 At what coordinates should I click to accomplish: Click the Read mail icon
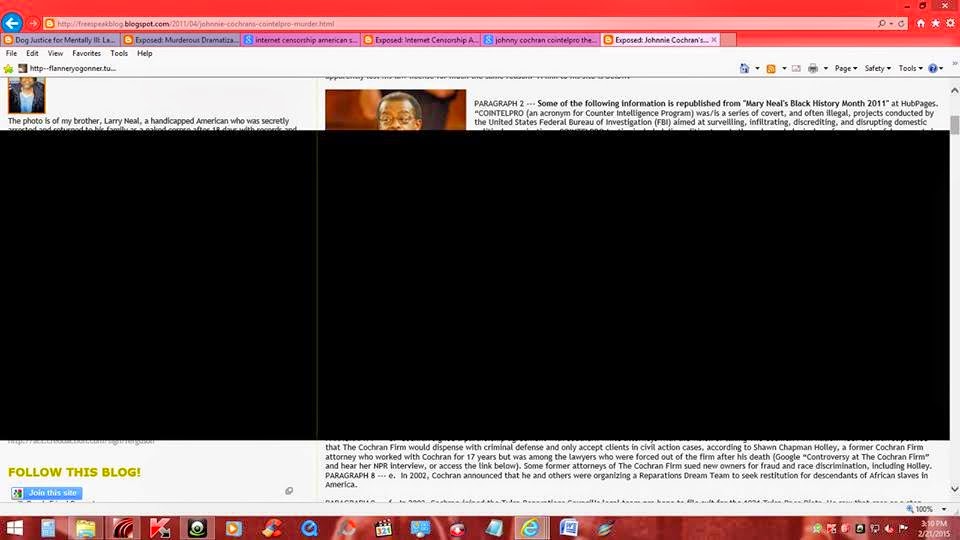[796, 69]
